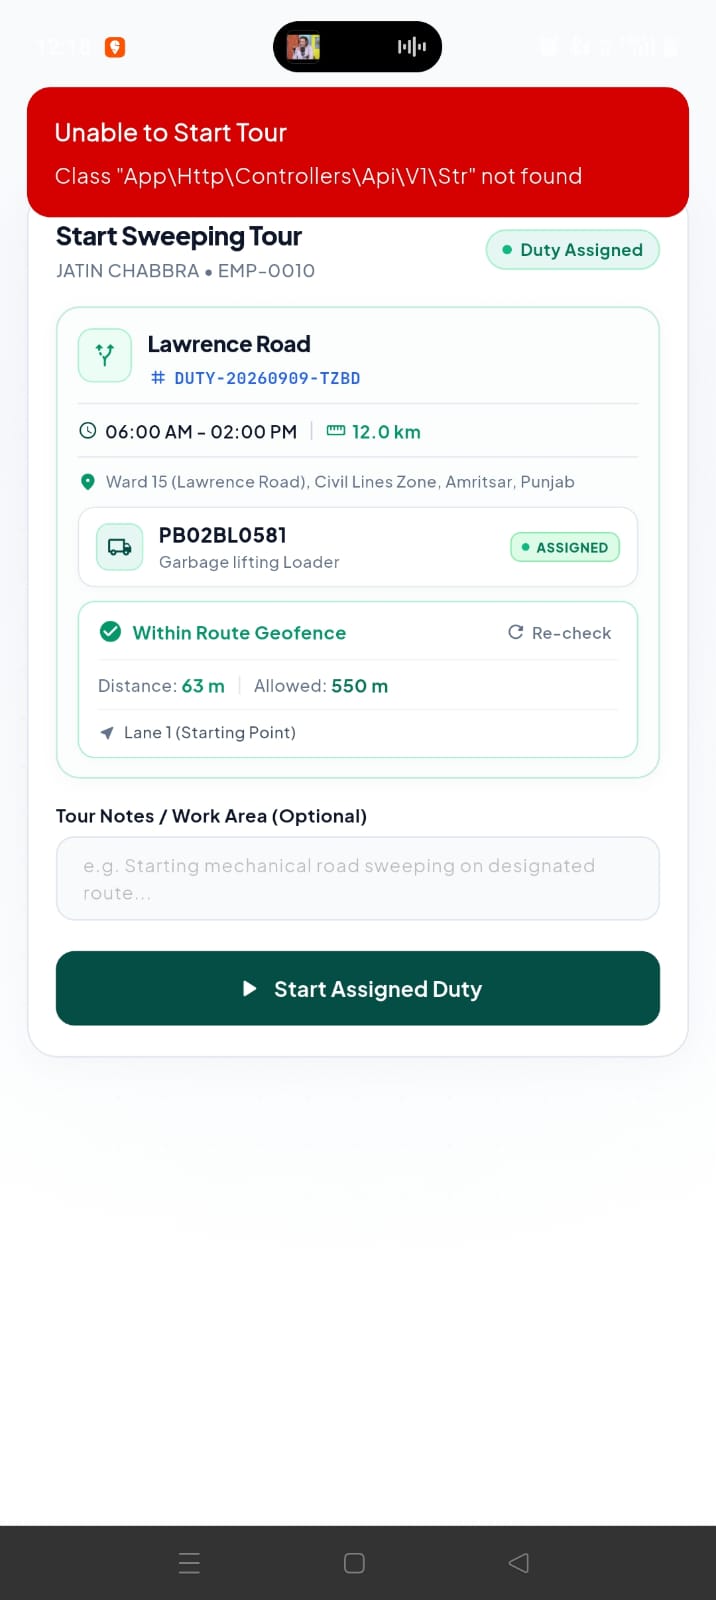Open Android recent apps menu button
The height and width of the screenshot is (1600, 716).
point(189,1563)
